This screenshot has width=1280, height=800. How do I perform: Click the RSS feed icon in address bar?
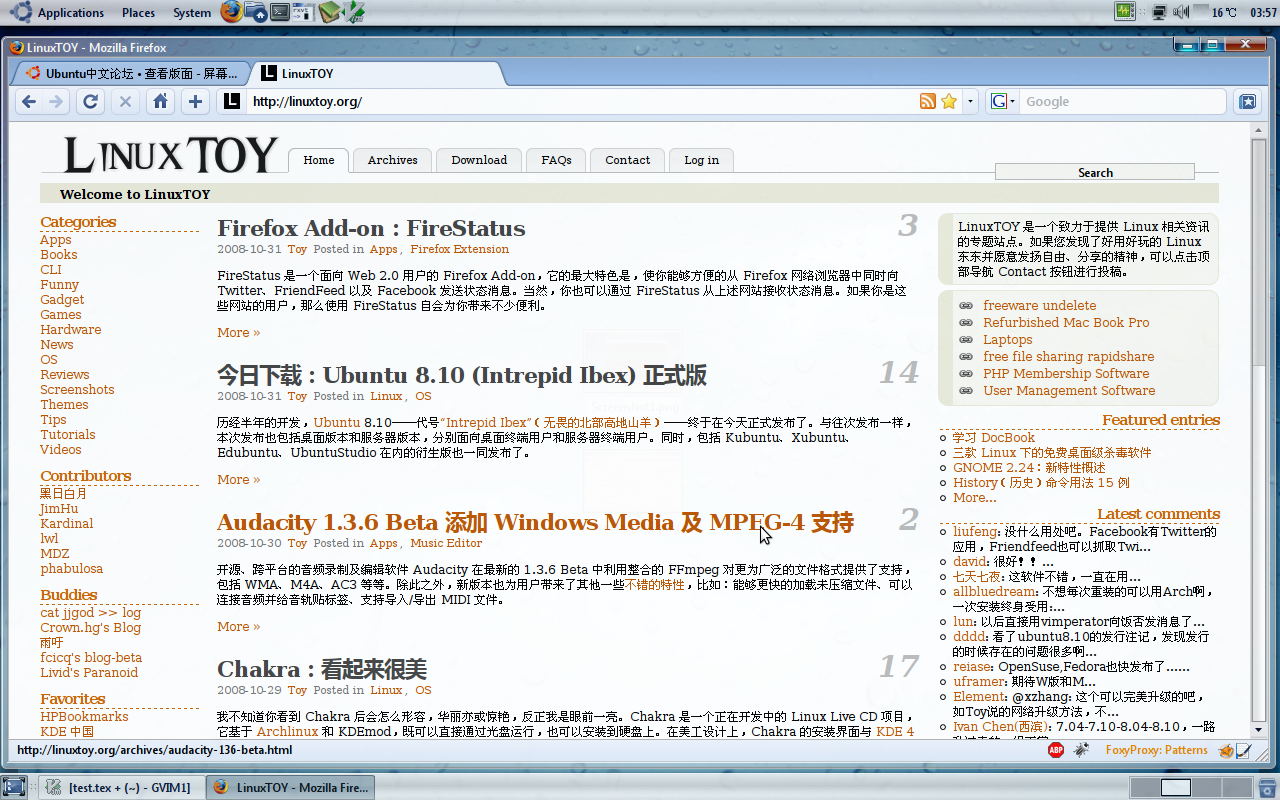[928, 101]
